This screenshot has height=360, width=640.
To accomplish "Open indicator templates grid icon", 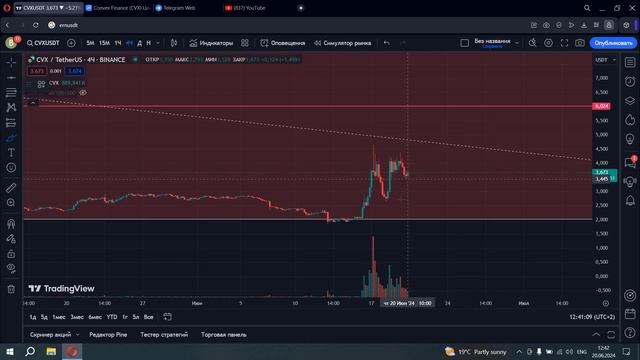I will 244,43.
